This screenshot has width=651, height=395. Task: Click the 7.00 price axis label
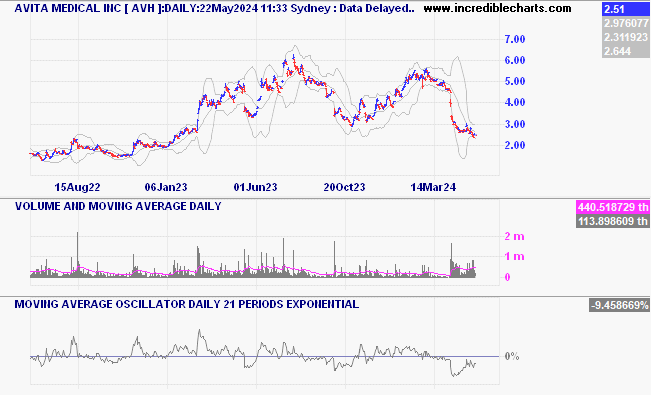tap(515, 39)
